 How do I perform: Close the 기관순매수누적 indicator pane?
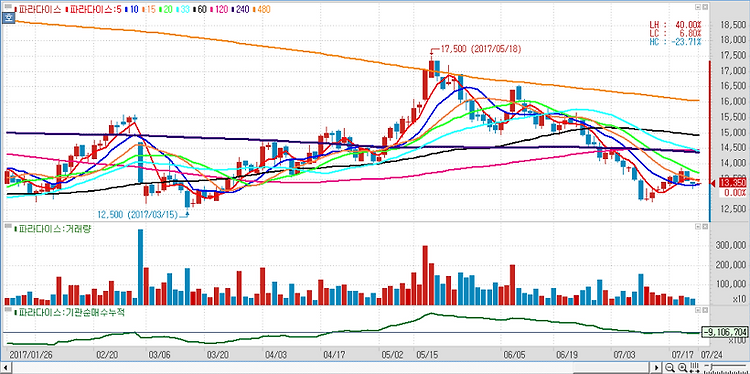click(x=705, y=310)
